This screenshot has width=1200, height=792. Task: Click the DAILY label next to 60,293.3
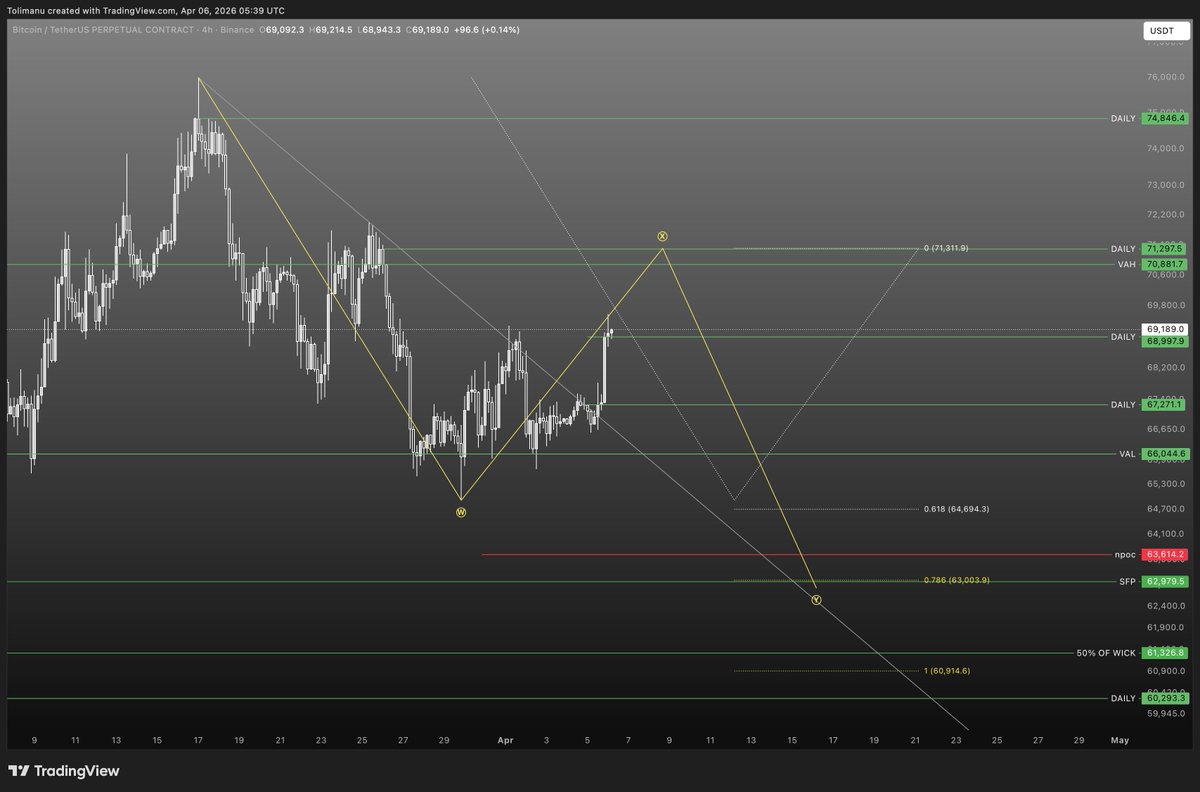pos(1123,698)
